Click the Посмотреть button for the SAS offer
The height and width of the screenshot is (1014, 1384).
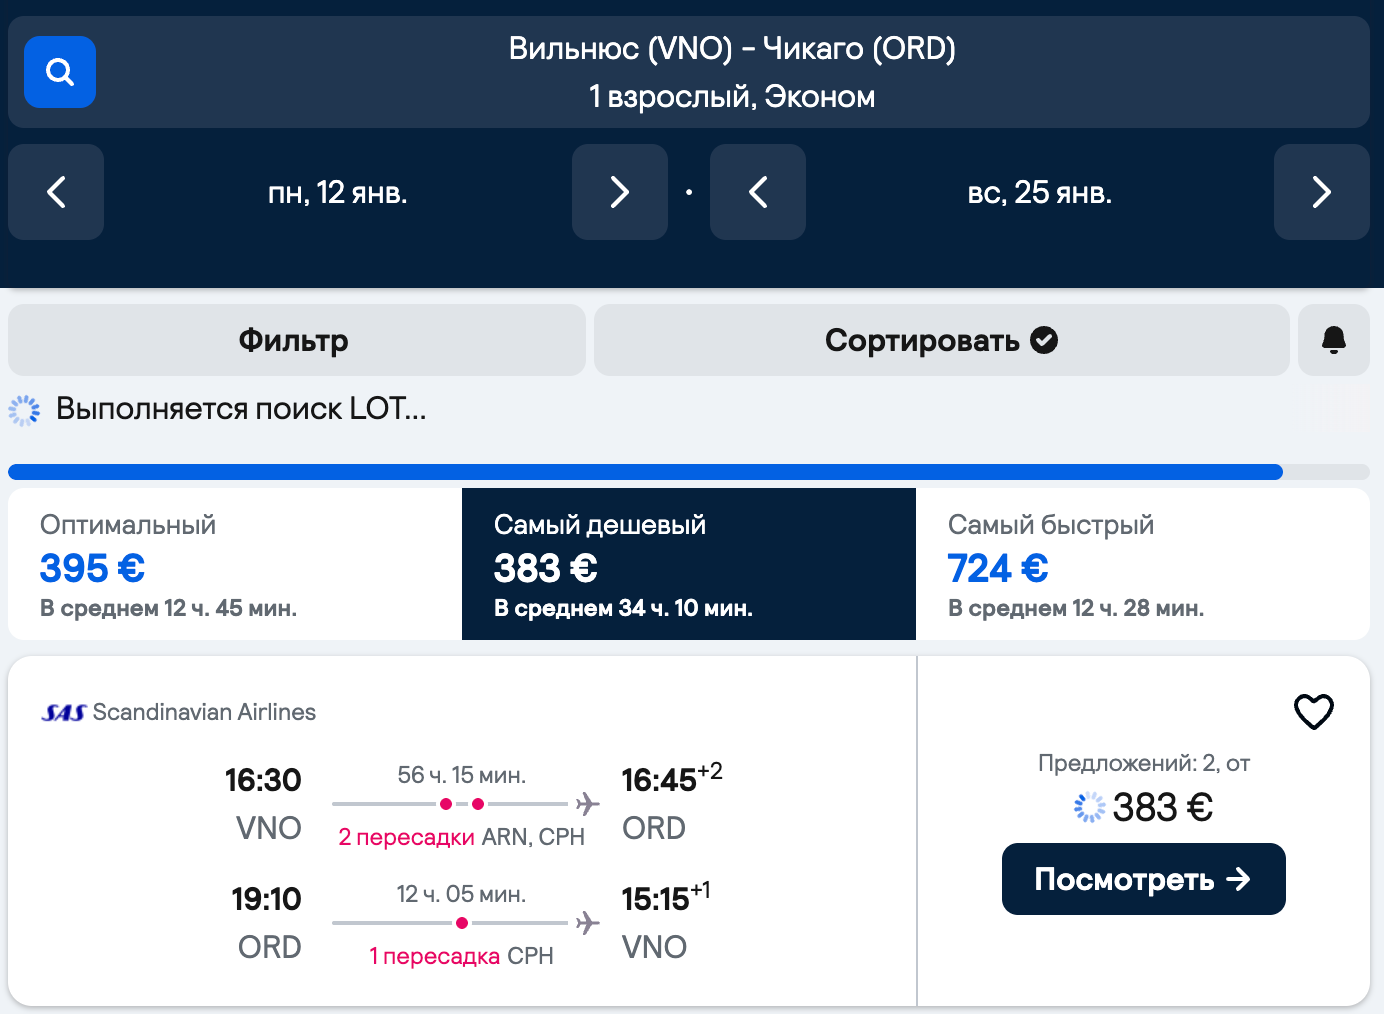point(1144,879)
